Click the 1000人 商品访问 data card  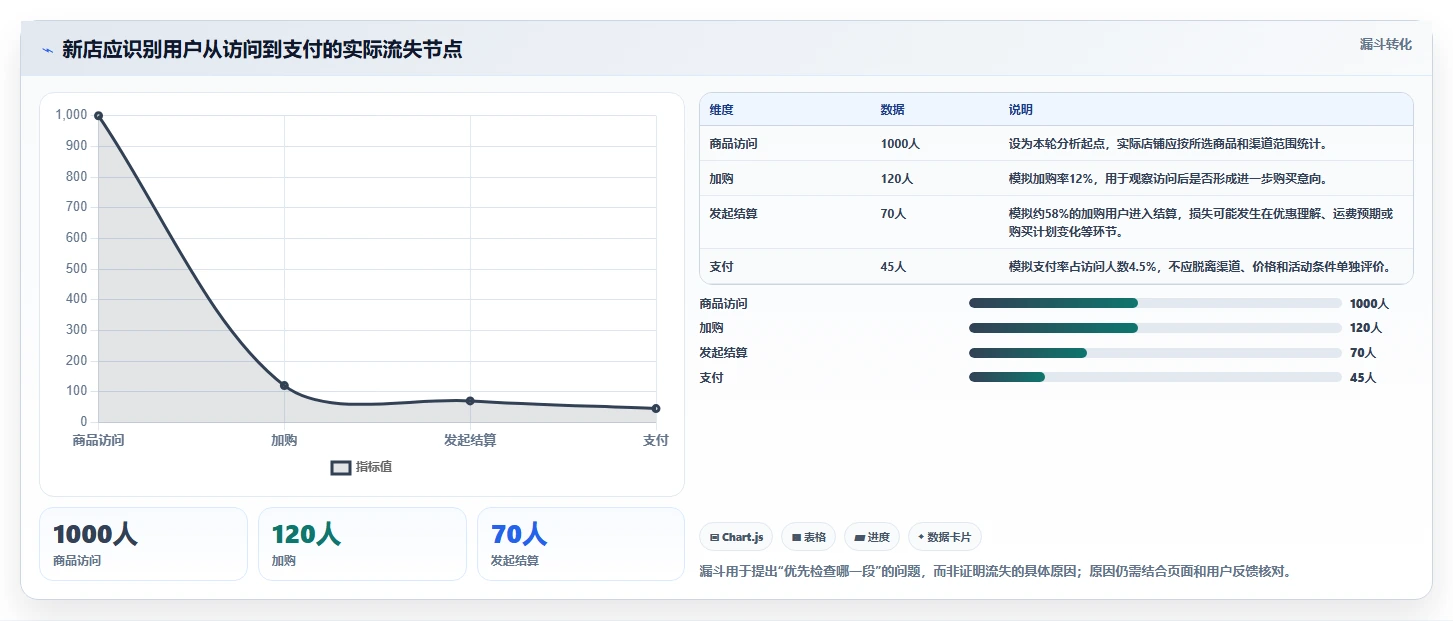click(x=143, y=544)
